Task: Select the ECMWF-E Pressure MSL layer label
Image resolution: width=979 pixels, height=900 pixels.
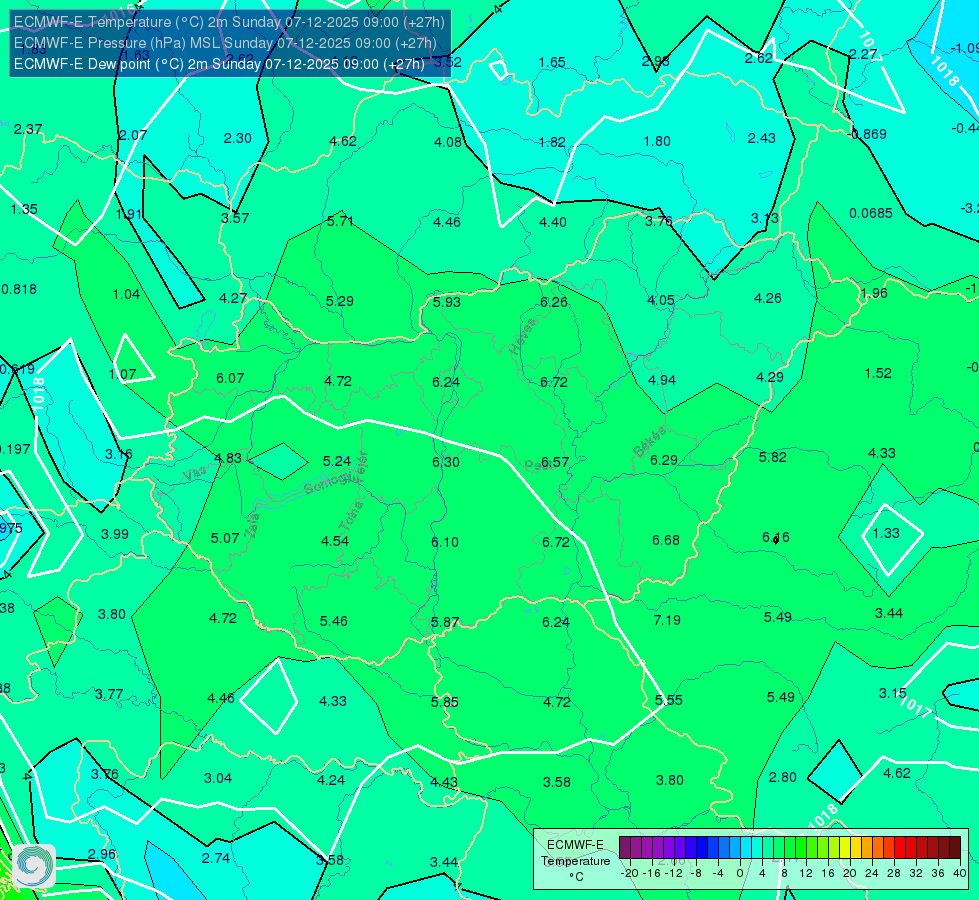Action: [x=225, y=43]
